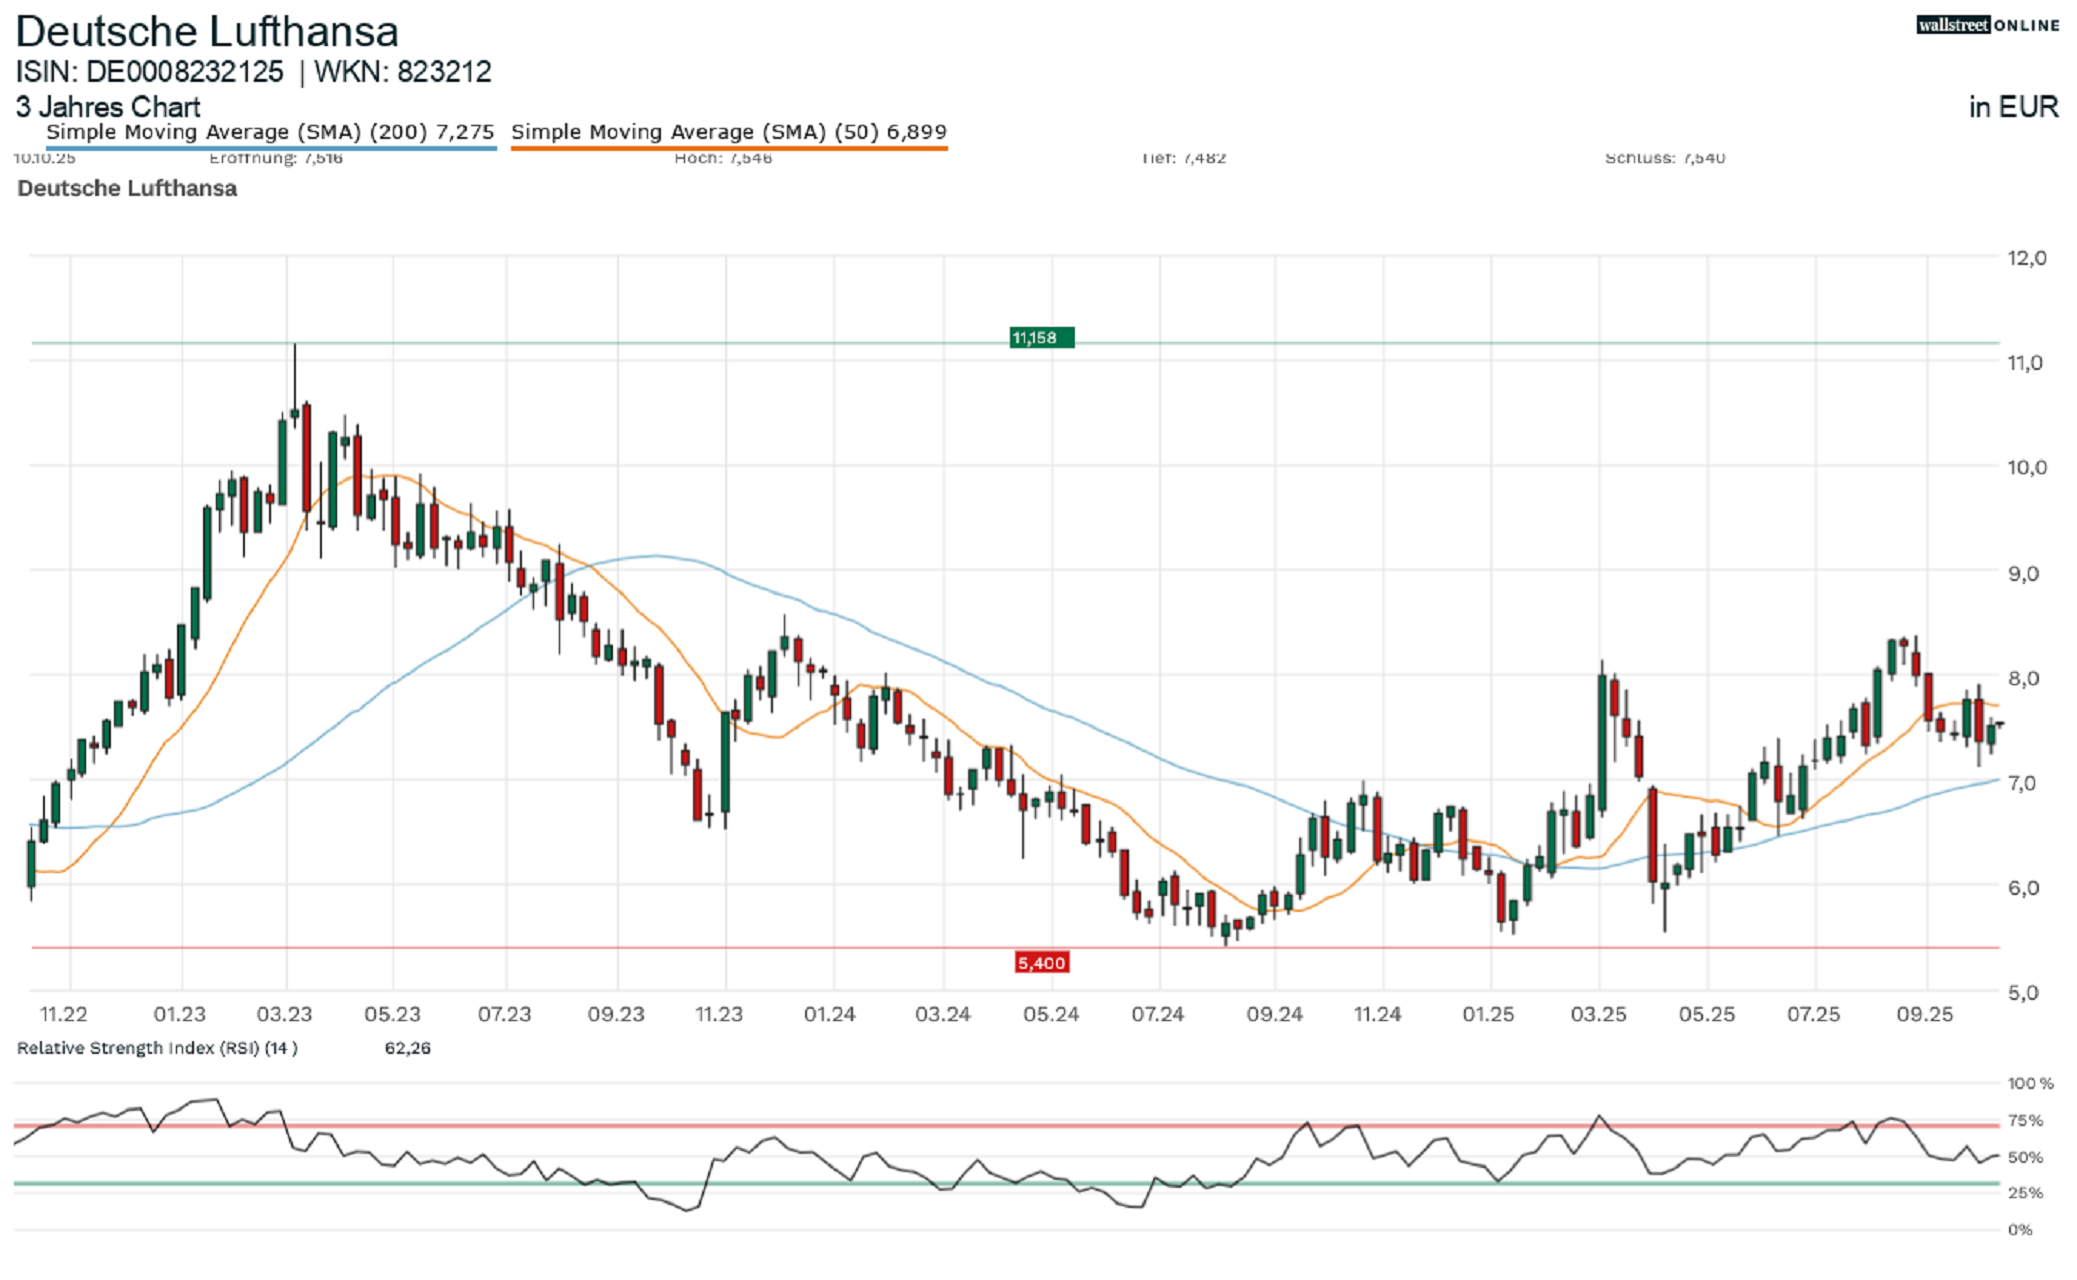
Task: Click the red 5,400 low price label
Action: 1041,963
